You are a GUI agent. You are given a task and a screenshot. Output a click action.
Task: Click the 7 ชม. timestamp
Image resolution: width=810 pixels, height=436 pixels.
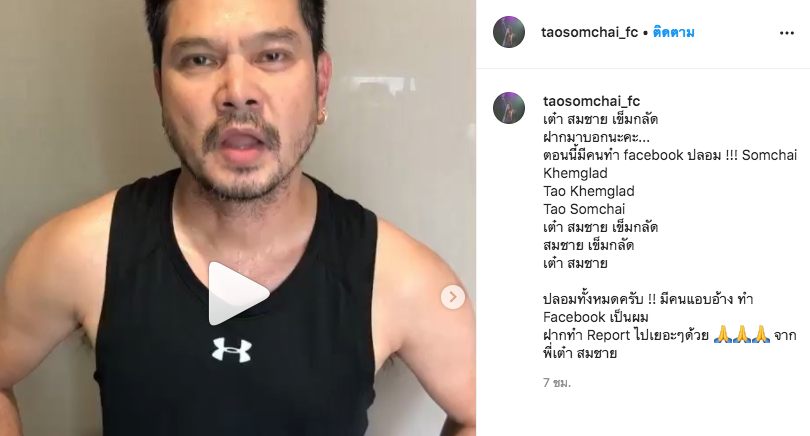click(557, 383)
